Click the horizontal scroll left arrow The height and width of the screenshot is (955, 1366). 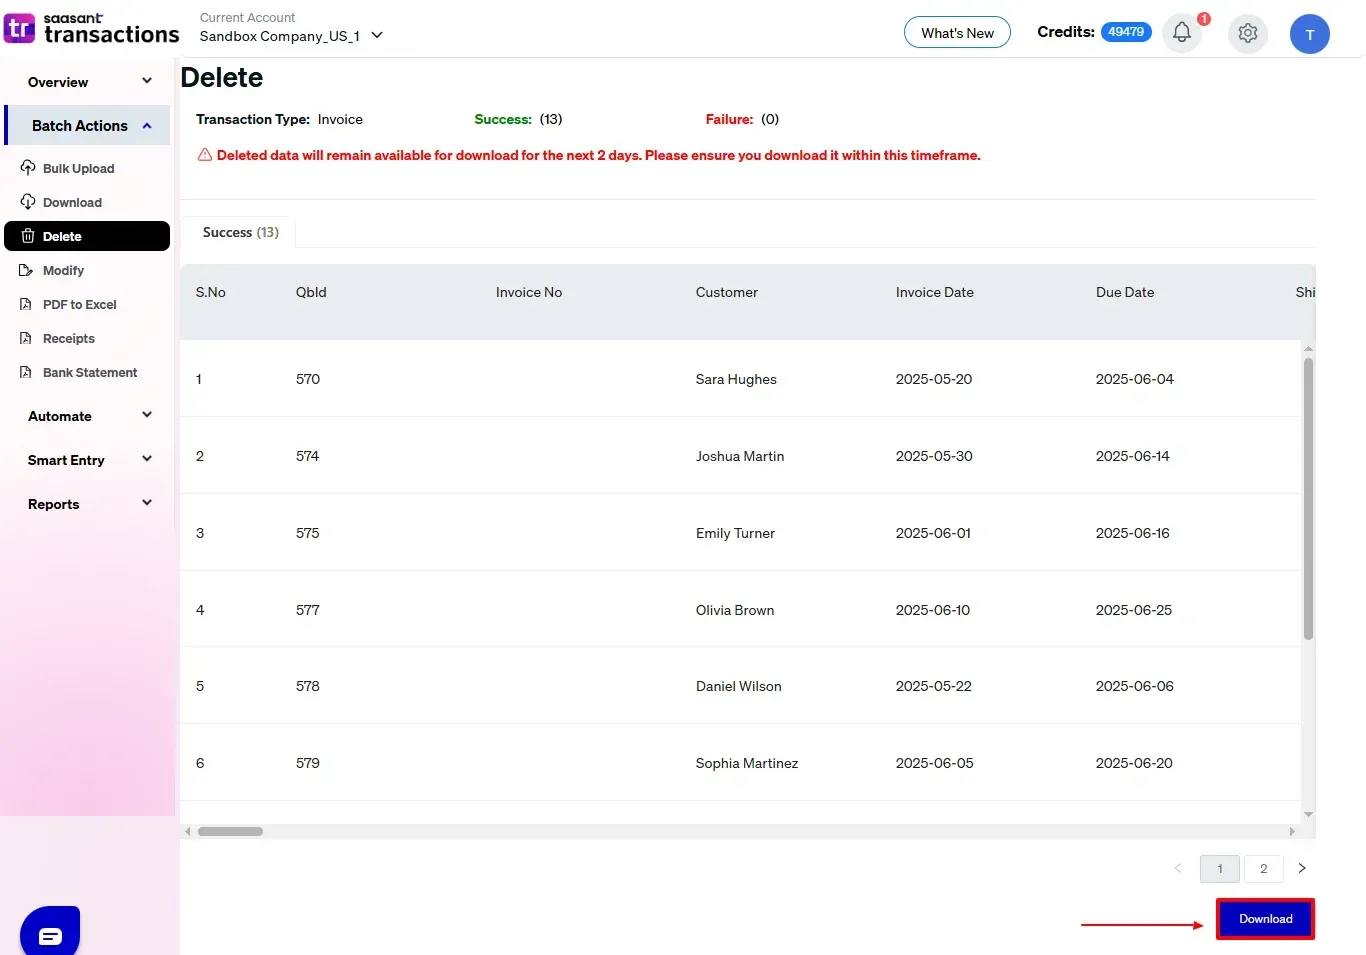pos(188,831)
